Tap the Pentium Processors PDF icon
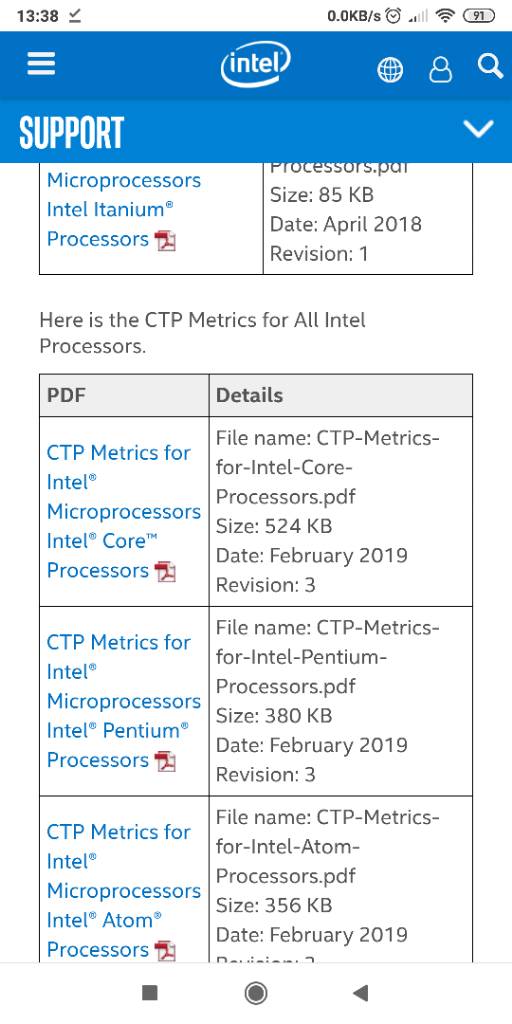The height and width of the screenshot is (1024, 512). [x=165, y=761]
